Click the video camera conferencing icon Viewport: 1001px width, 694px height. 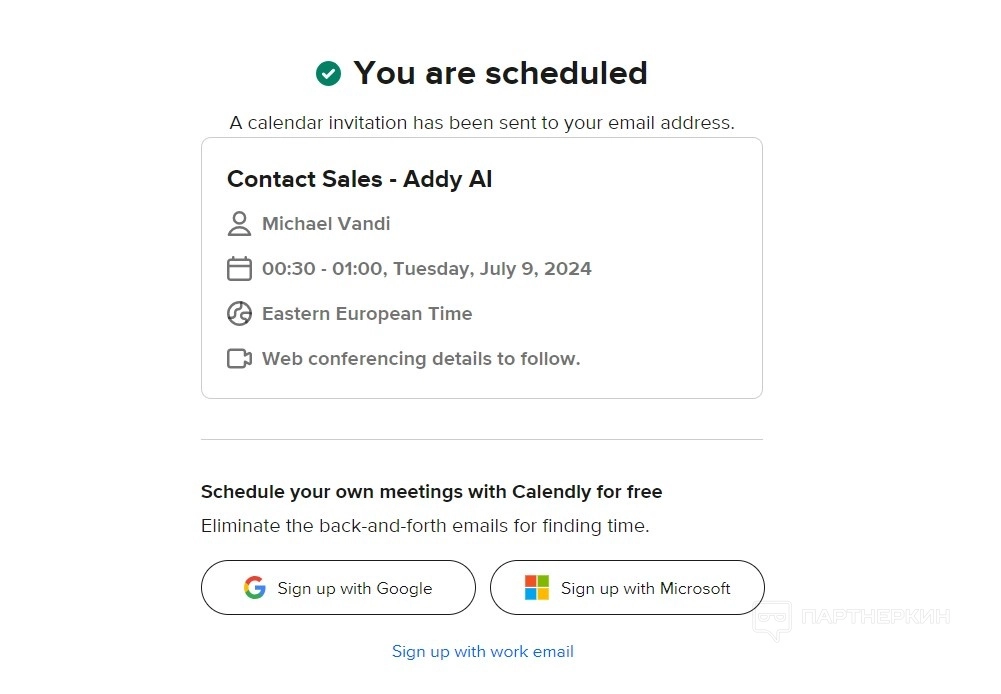point(239,358)
